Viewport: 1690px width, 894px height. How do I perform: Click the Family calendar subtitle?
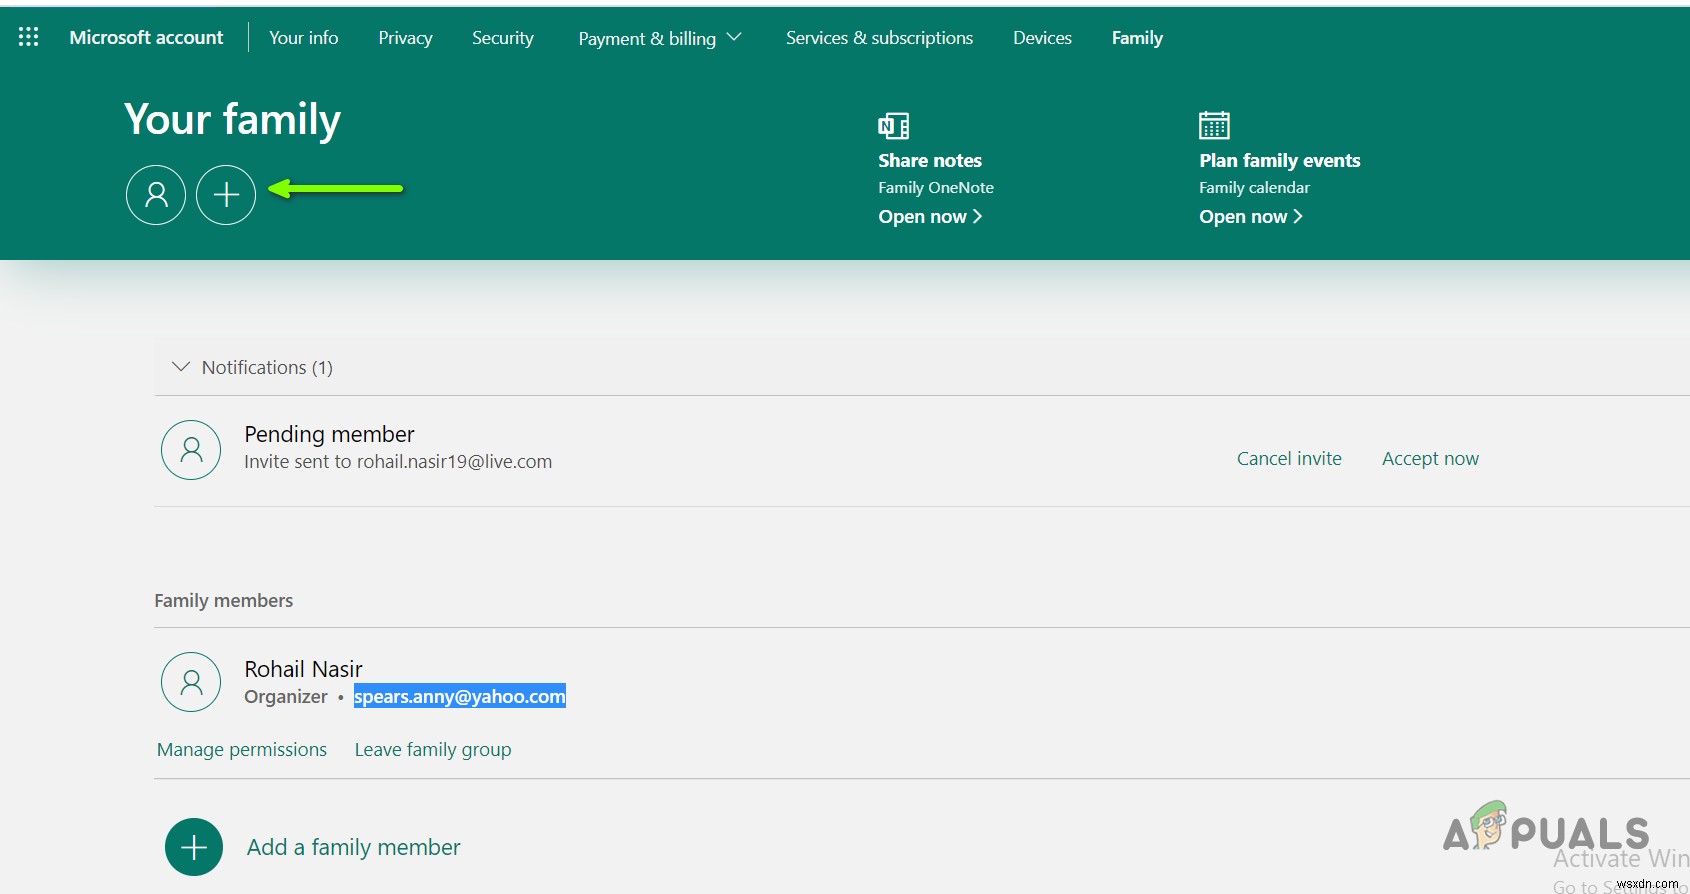point(1254,188)
